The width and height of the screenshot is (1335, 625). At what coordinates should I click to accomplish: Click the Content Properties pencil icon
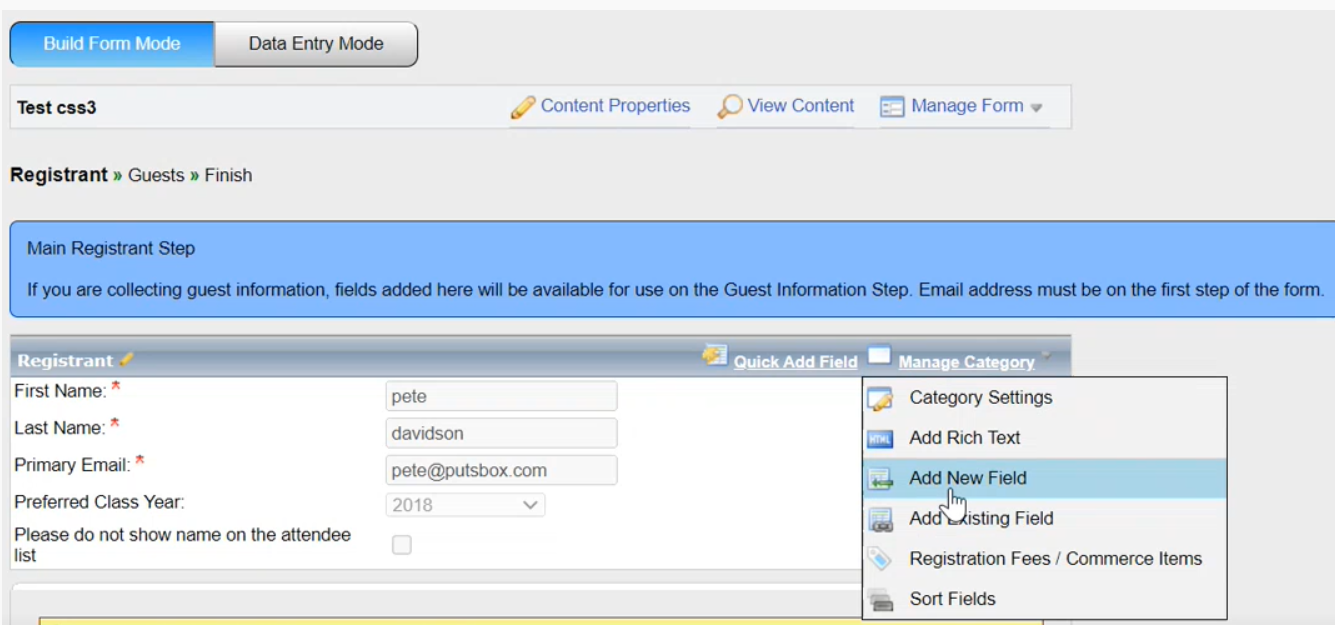click(x=523, y=107)
